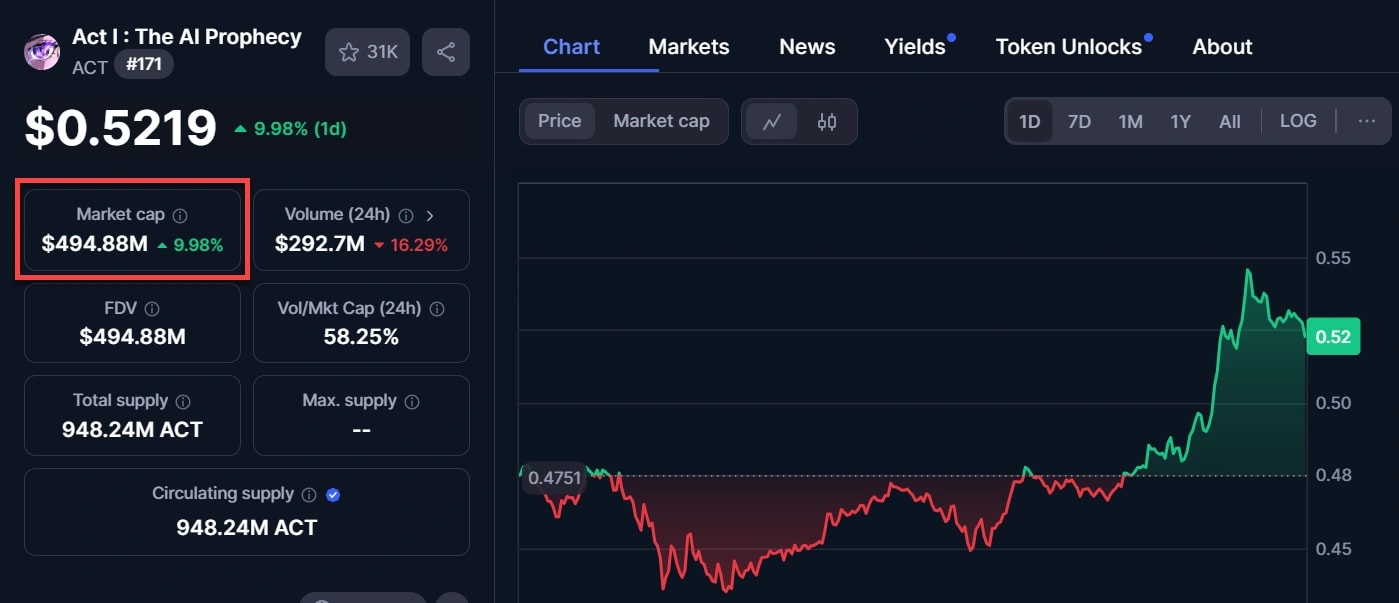Expand the Volume (24h) chevron arrow
1399x603 pixels.
tap(431, 215)
